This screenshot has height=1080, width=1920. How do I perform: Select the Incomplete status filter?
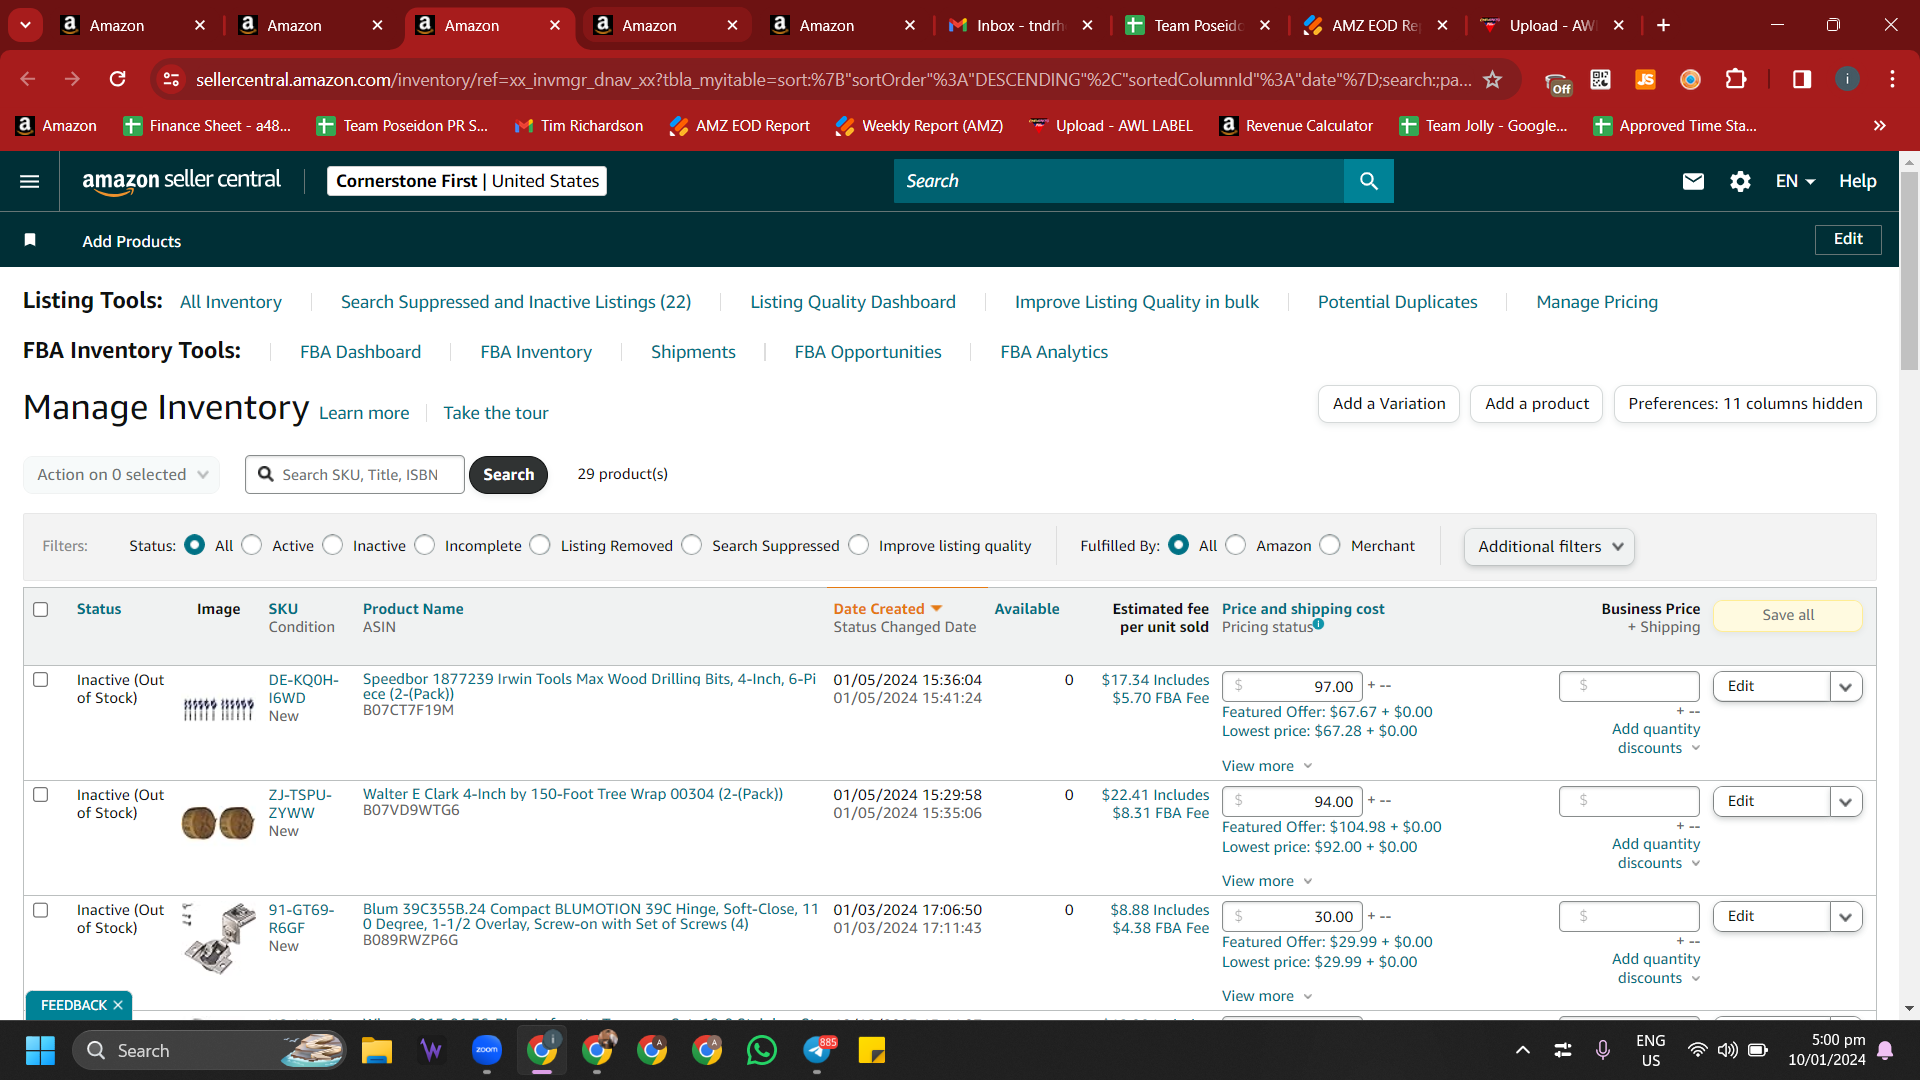pos(425,545)
